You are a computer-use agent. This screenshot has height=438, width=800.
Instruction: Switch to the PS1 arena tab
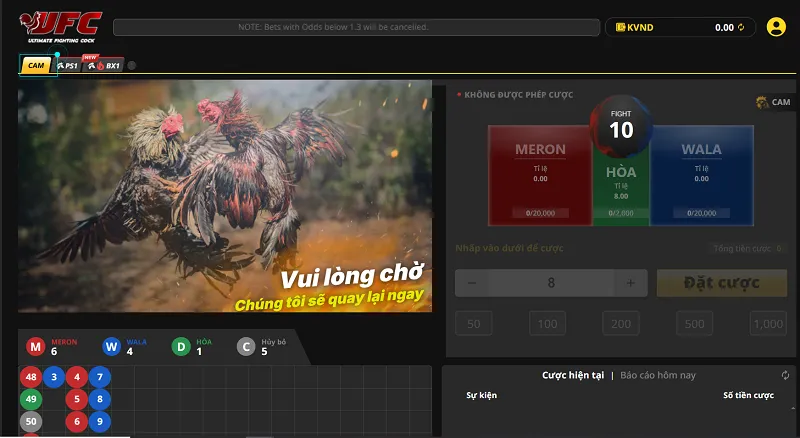coord(68,65)
